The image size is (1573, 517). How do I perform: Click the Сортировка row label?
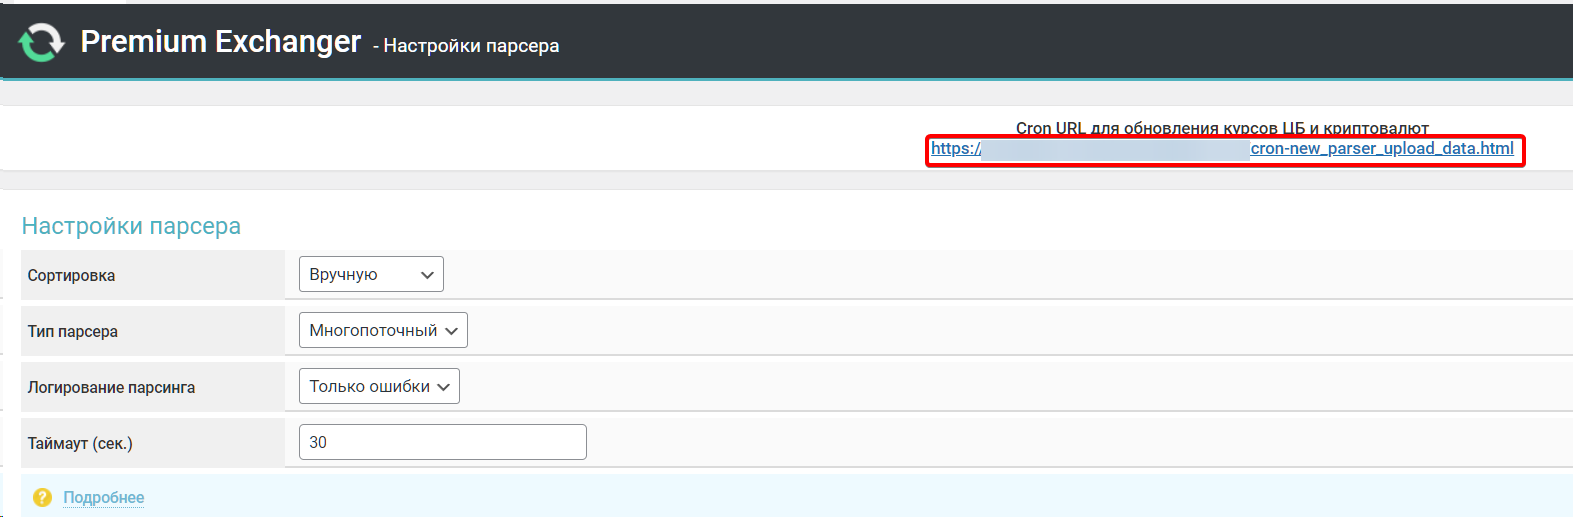[71, 275]
